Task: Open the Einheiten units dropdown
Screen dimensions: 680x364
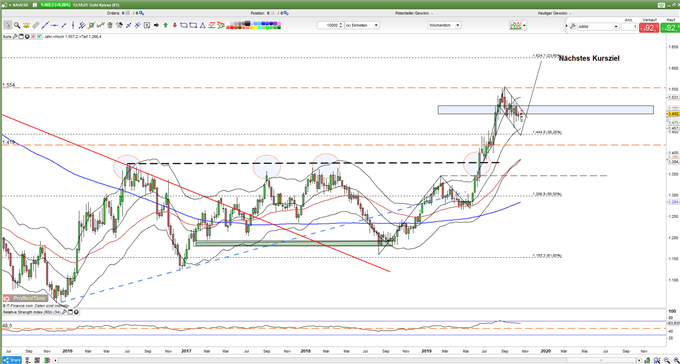Action: tap(362, 25)
